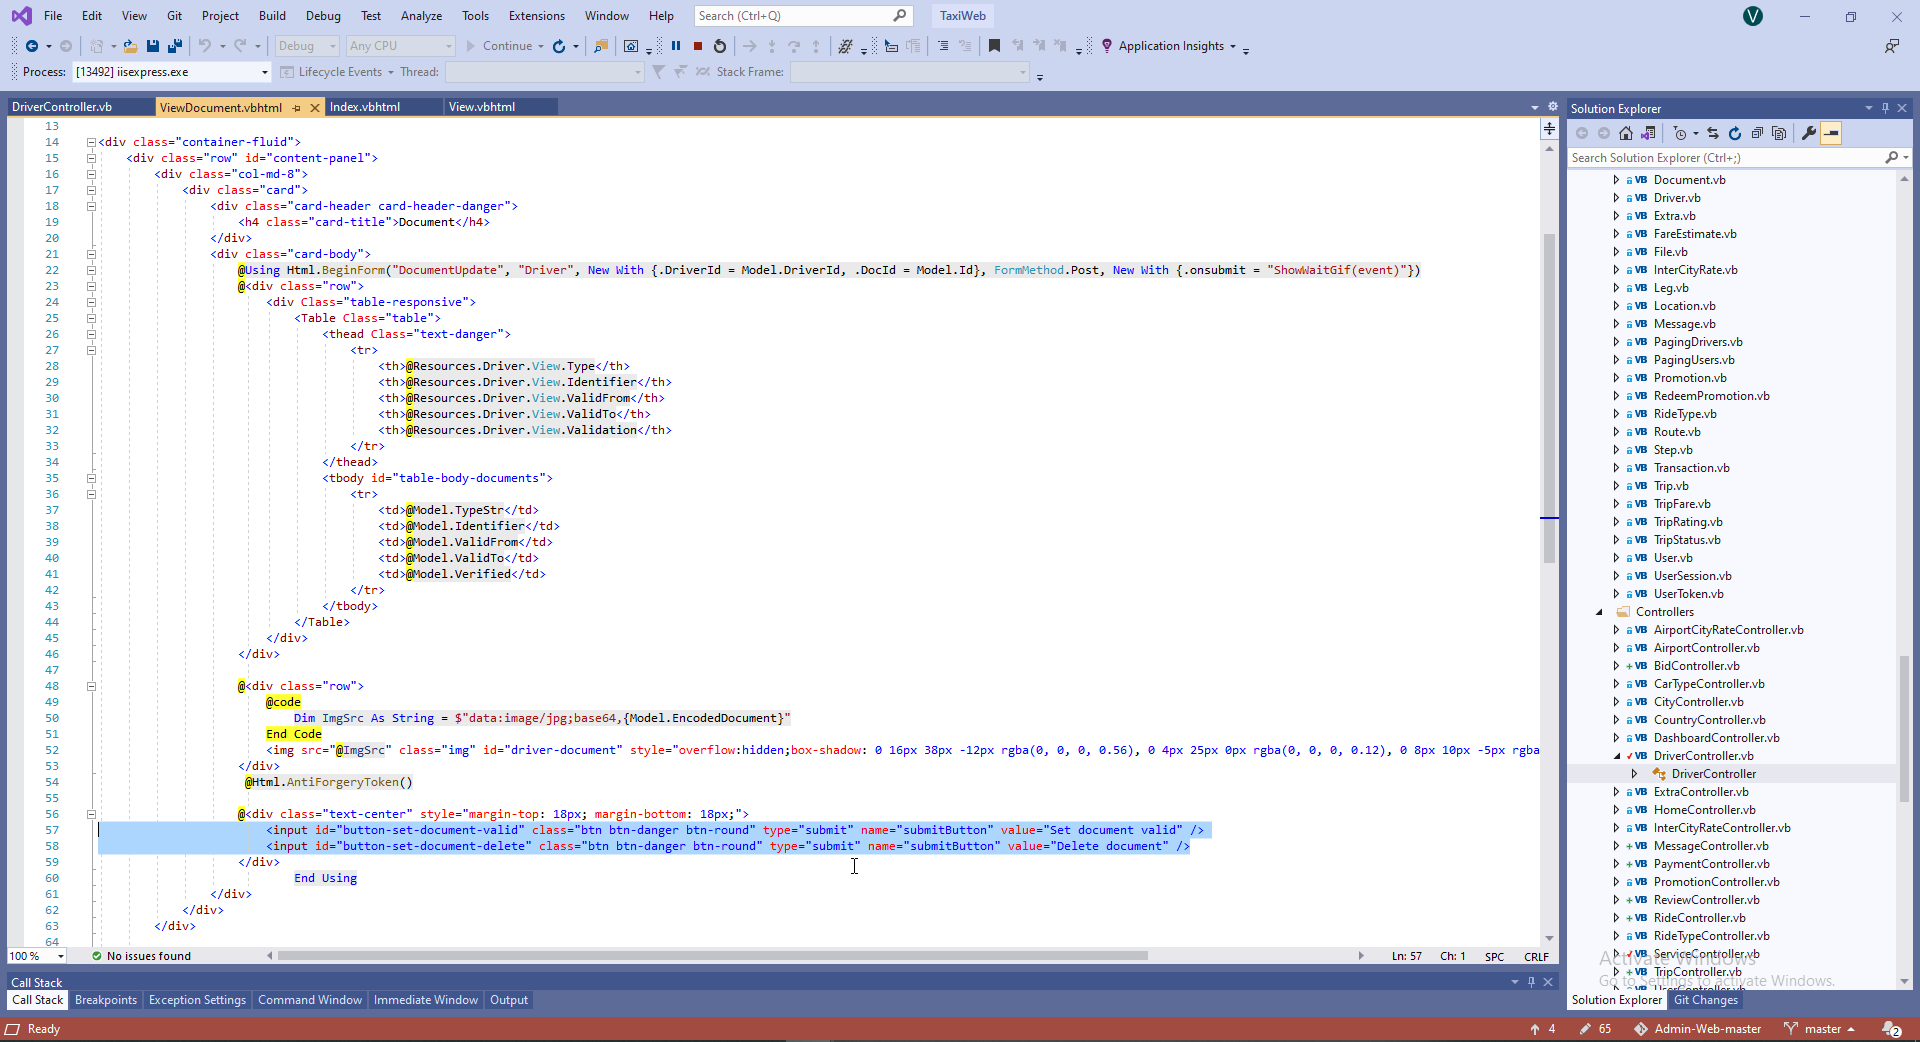Viewport: 1920px width, 1042px height.
Task: Toggle auto-hide pin on Call Stack panel
Action: pyautogui.click(x=1531, y=982)
